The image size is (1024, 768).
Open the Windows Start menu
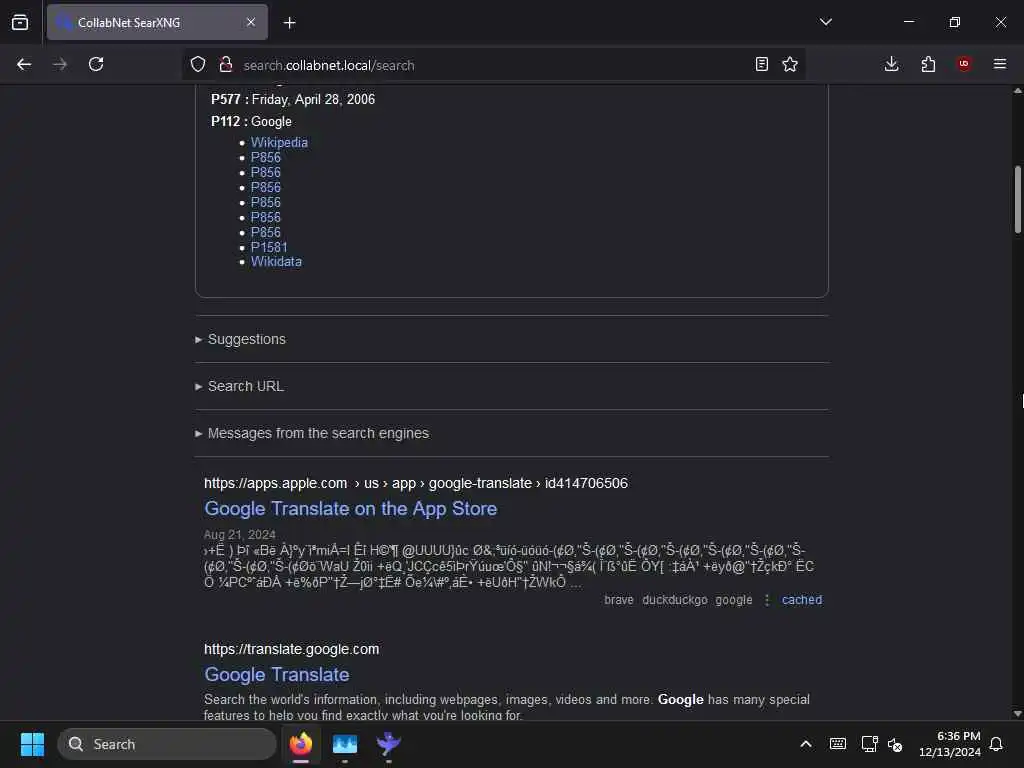(x=32, y=744)
